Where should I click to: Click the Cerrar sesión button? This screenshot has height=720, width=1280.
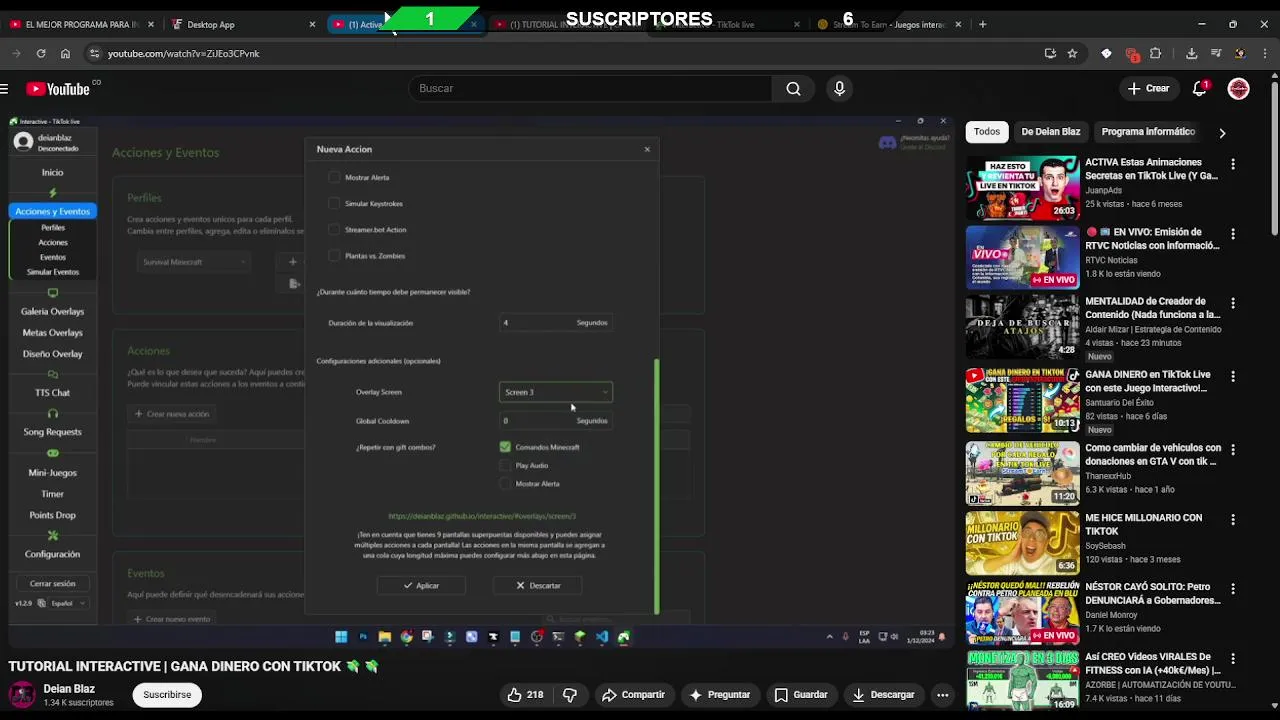[52, 583]
